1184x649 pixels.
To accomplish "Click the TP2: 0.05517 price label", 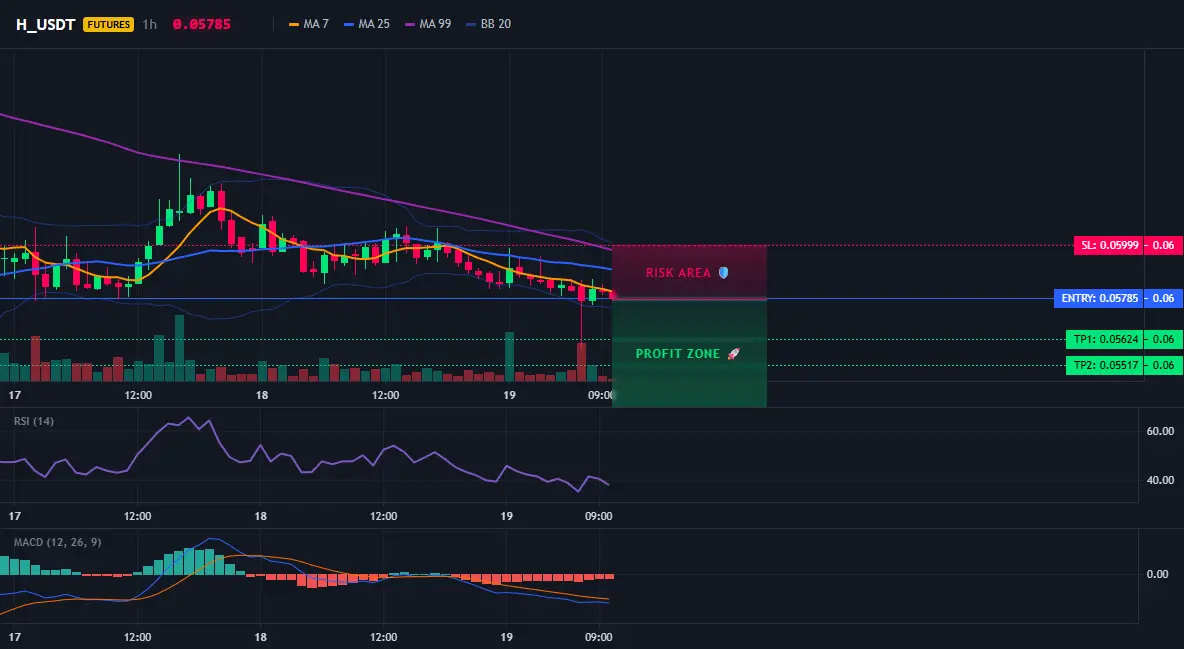I will click(1104, 366).
